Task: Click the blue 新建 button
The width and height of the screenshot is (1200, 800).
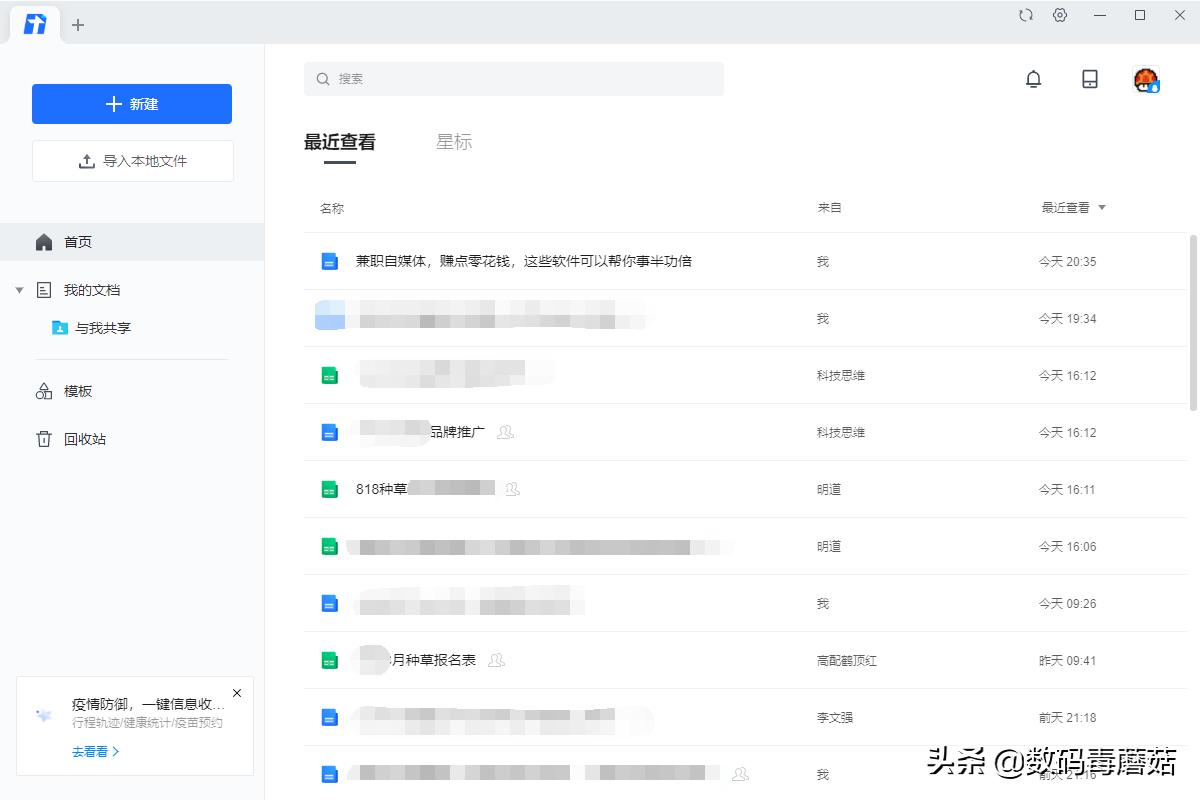Action: point(131,103)
